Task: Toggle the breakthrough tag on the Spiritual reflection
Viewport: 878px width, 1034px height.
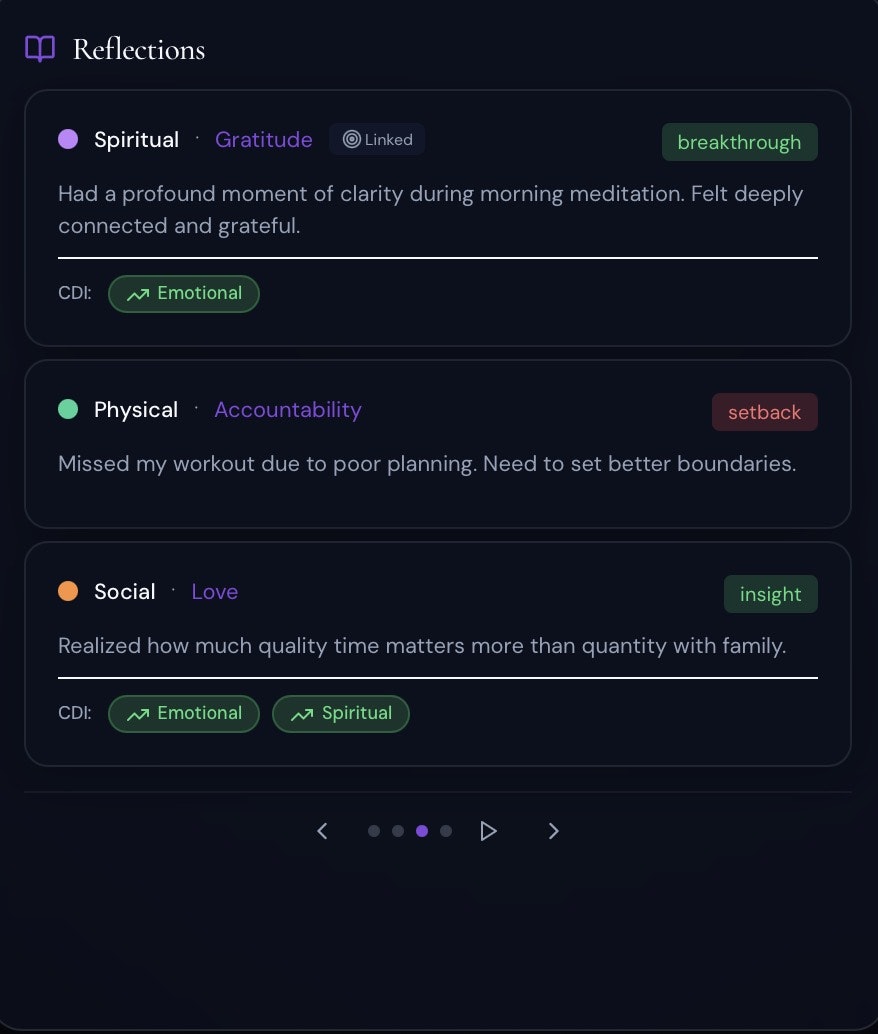Action: click(x=740, y=142)
